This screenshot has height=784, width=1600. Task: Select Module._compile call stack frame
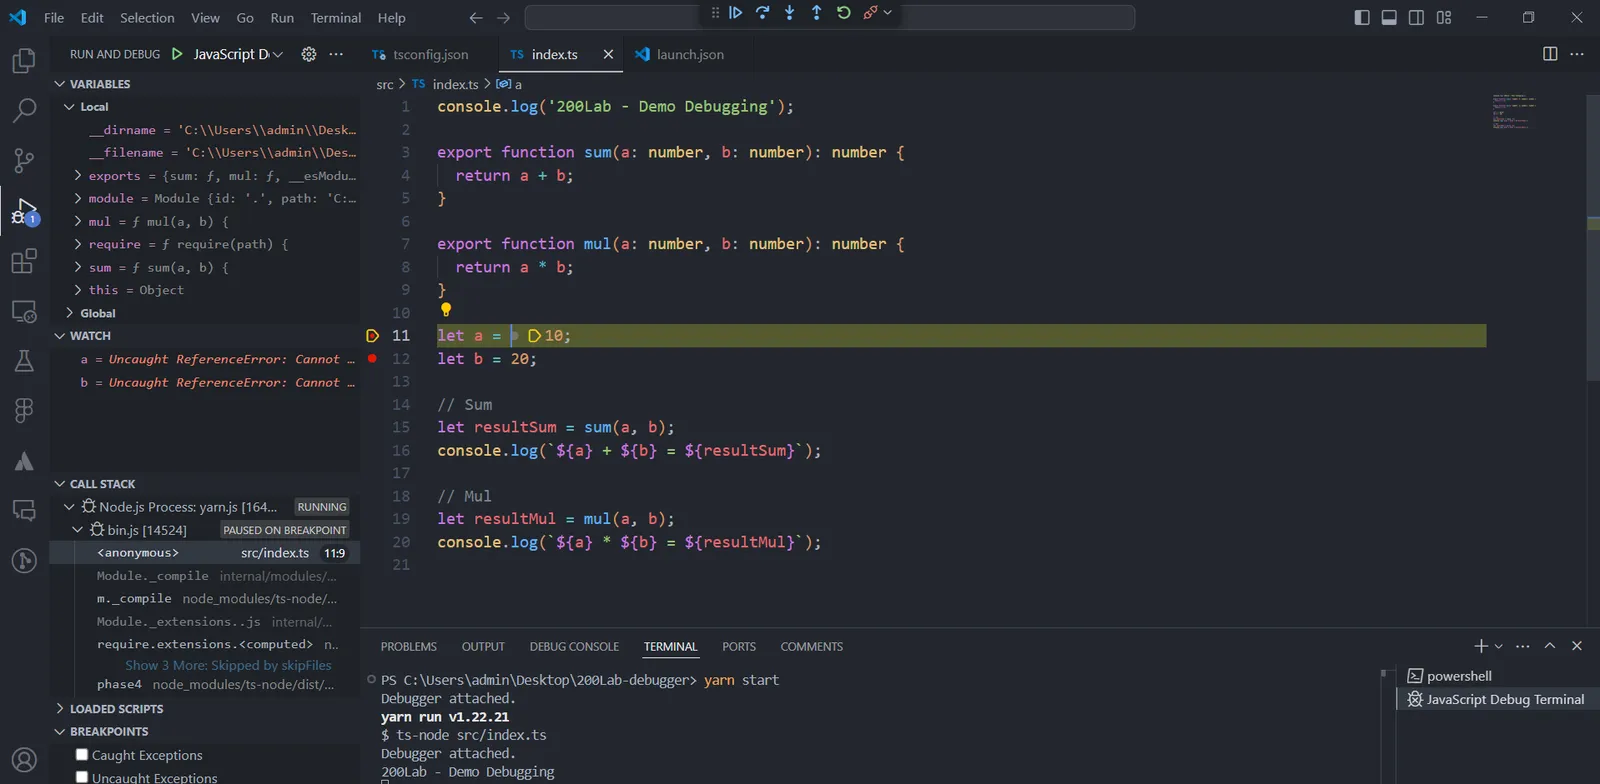pos(205,576)
